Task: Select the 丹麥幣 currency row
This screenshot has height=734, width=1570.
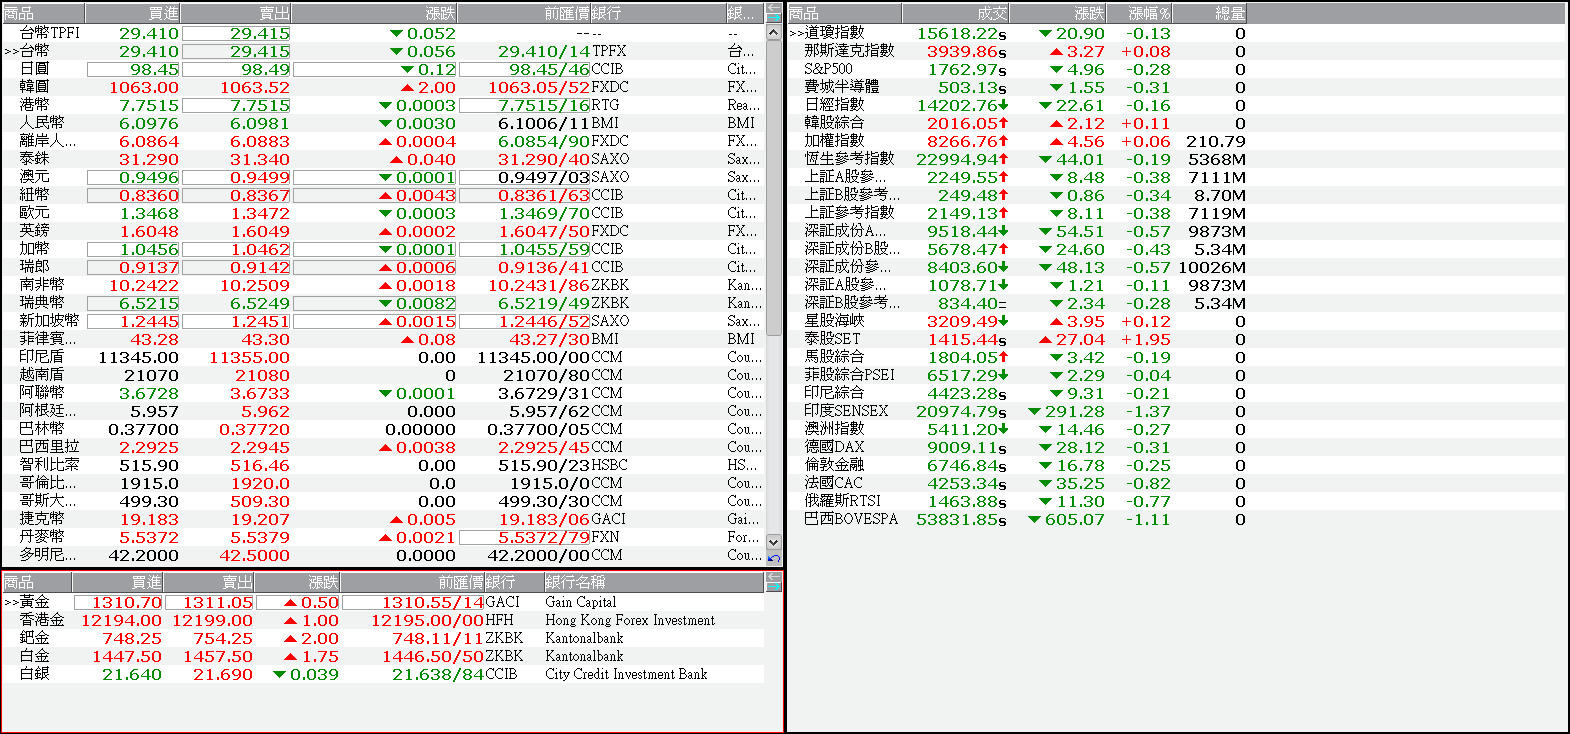Action: (384, 537)
